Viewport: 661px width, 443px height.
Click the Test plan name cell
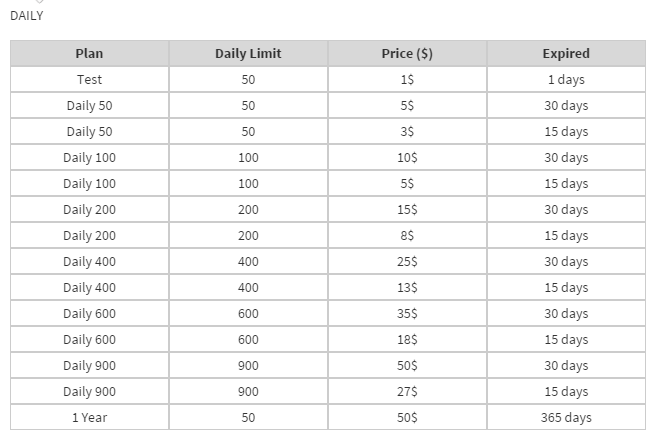click(89, 80)
